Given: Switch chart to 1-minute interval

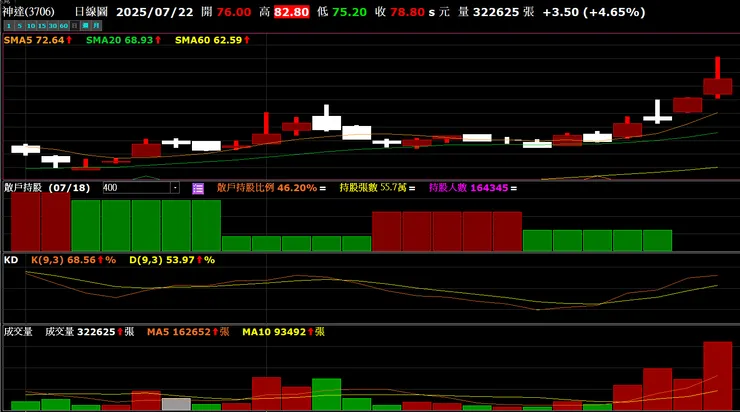Looking at the screenshot, I should point(9,25).
